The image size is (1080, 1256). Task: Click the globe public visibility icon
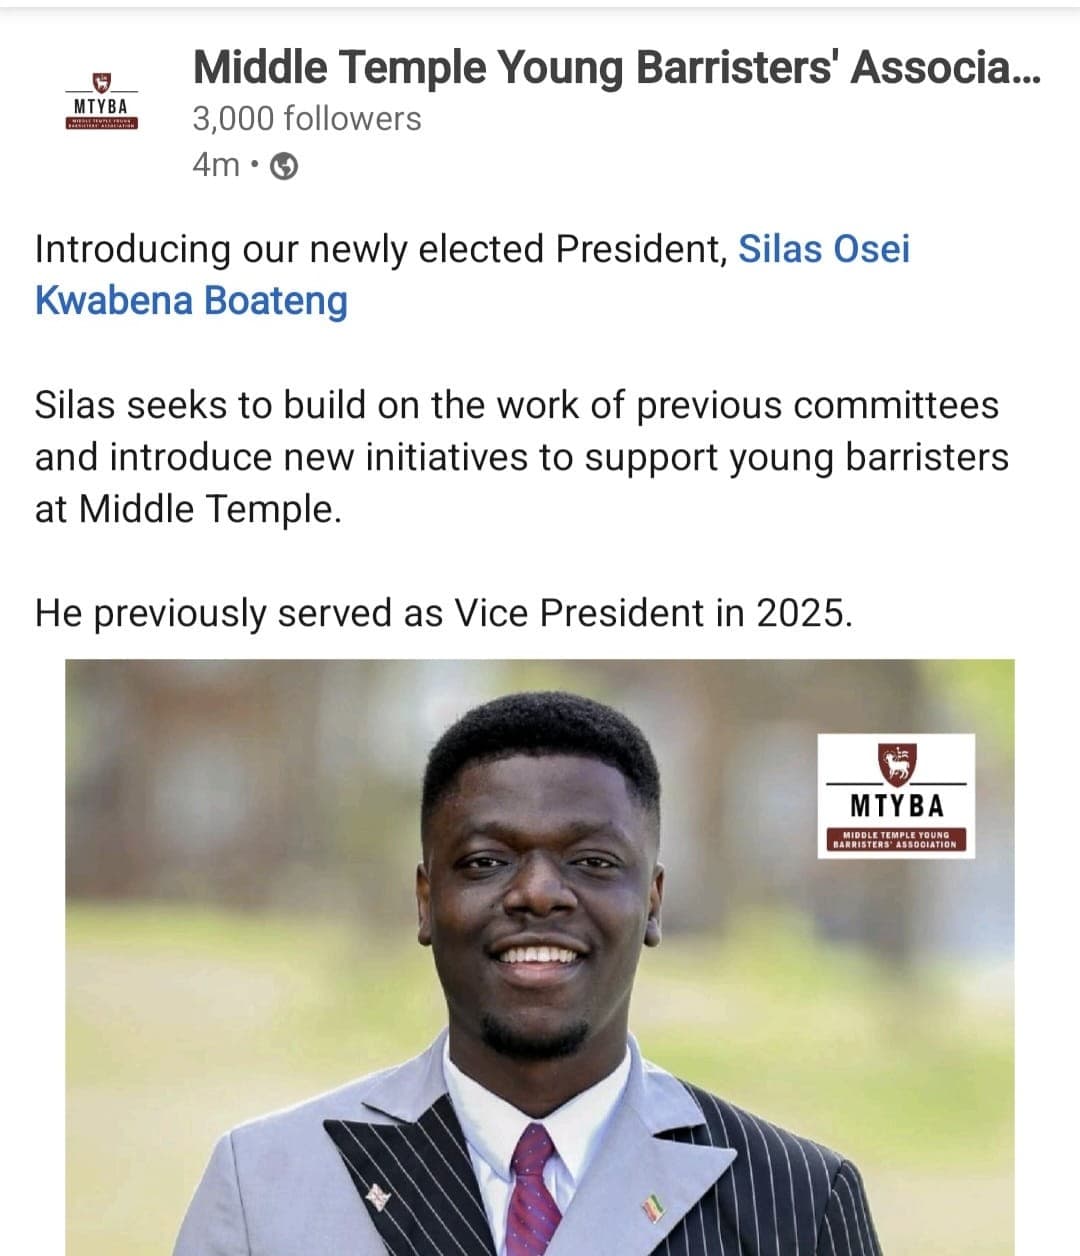click(285, 166)
